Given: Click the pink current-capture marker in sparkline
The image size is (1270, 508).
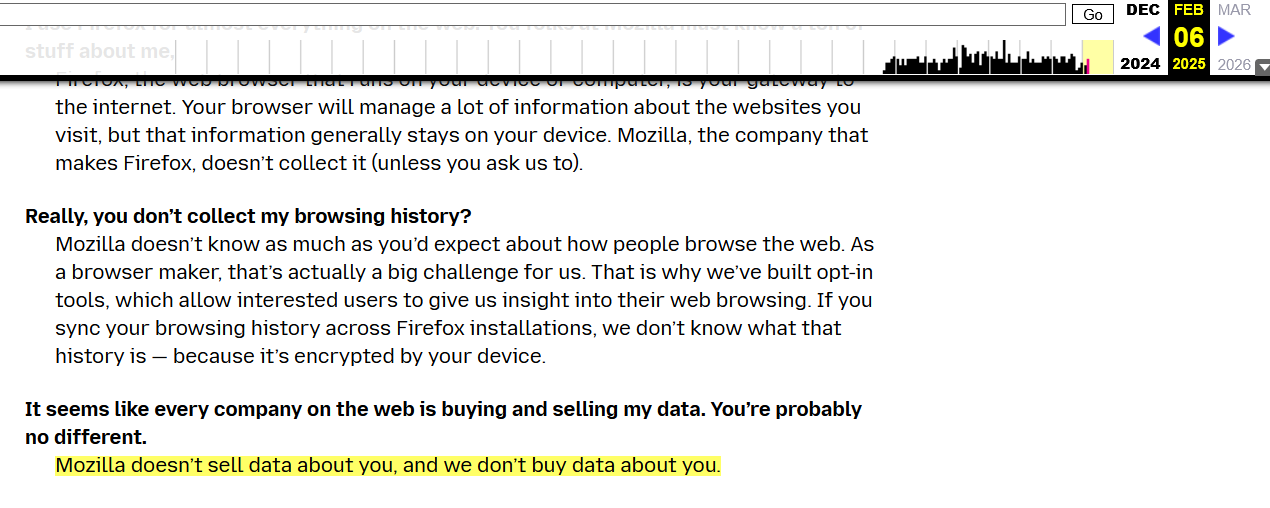Looking at the screenshot, I should click(1087, 67).
